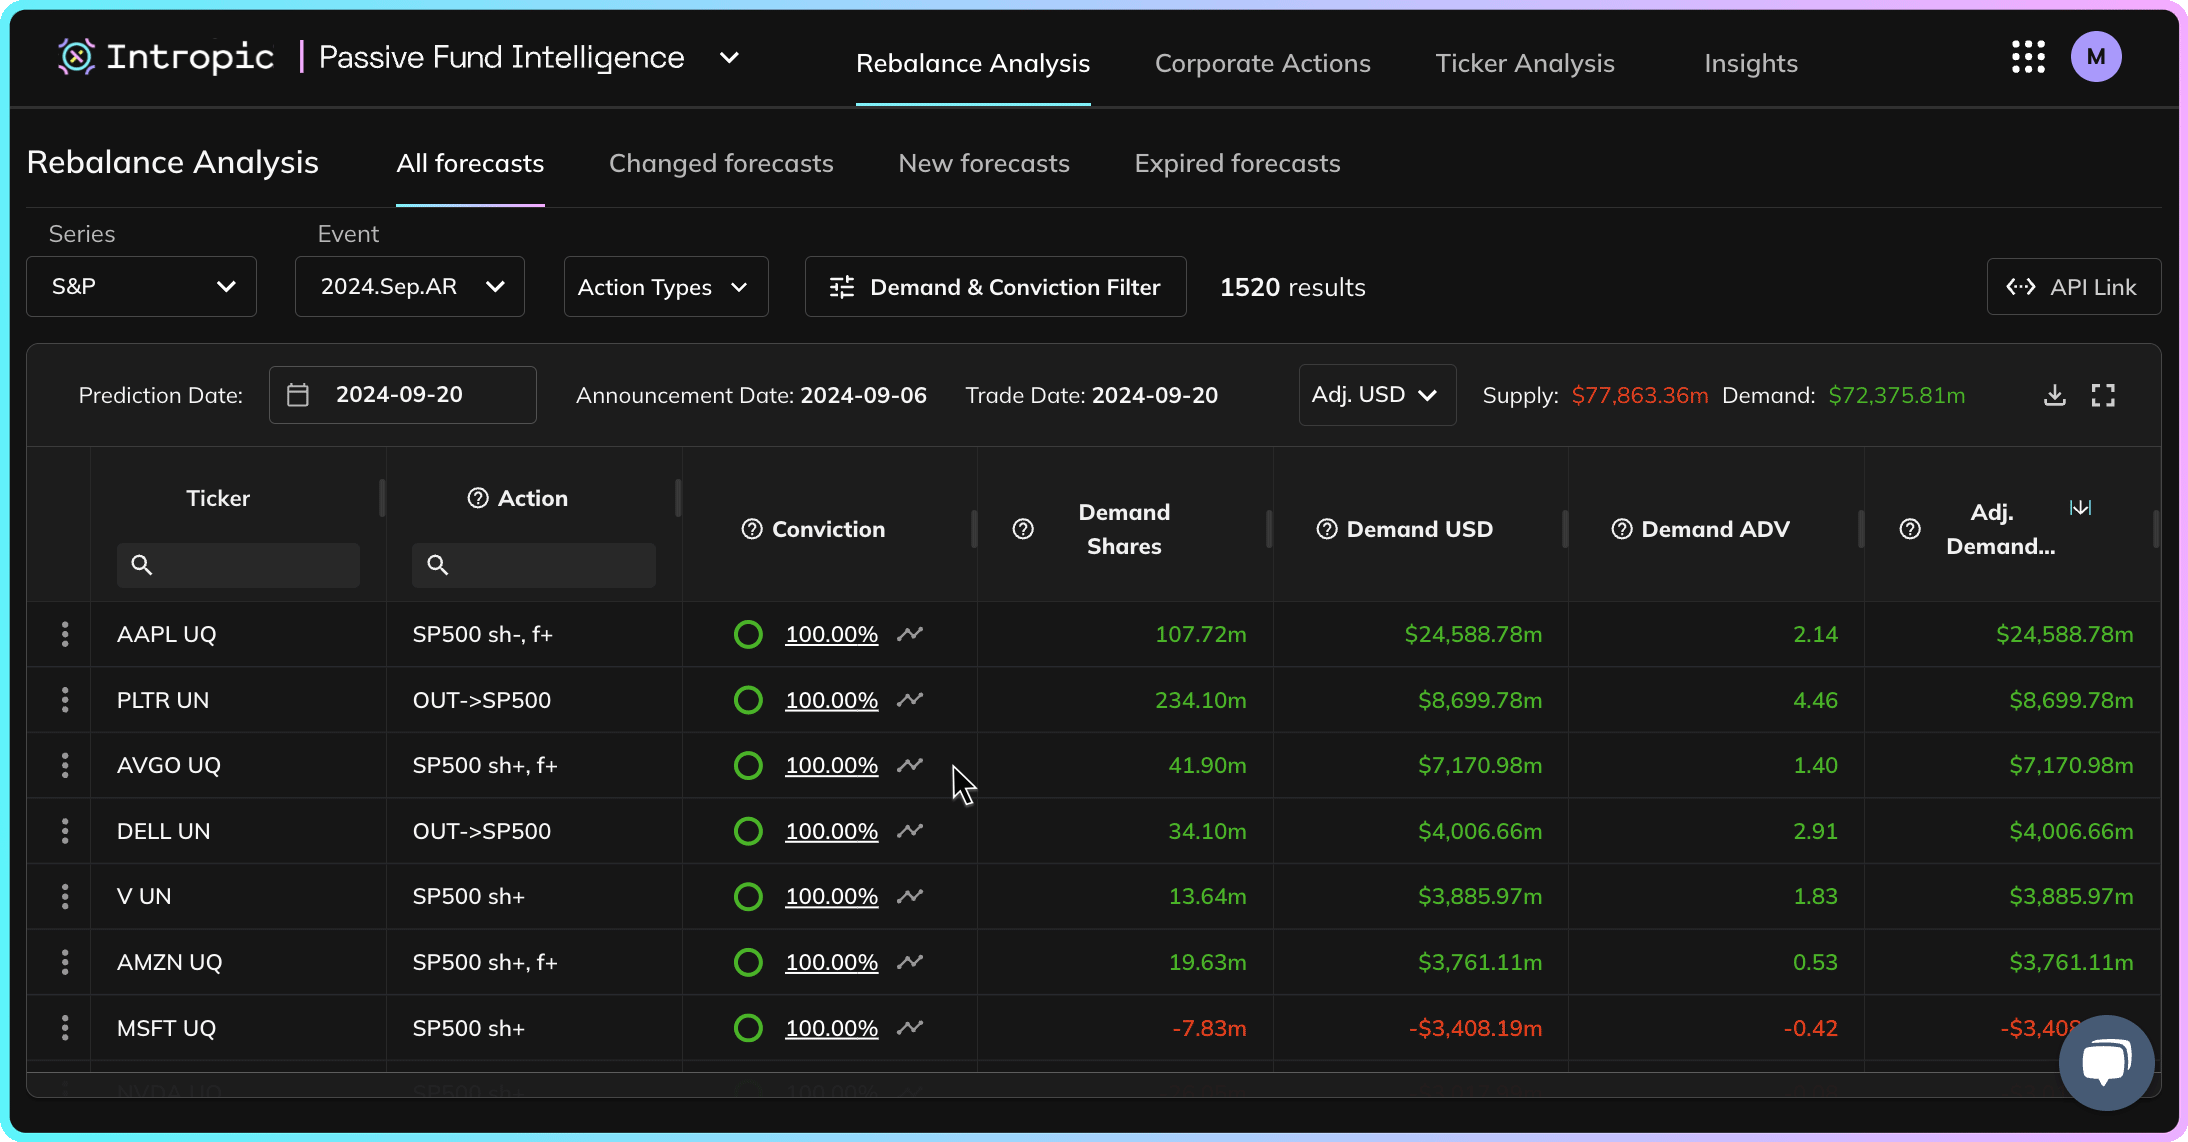Open the Series S&P dropdown

pyautogui.click(x=141, y=287)
